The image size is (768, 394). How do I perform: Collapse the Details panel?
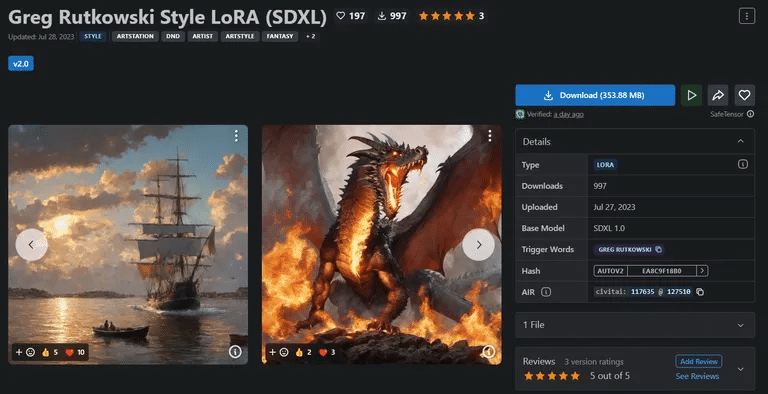point(741,141)
